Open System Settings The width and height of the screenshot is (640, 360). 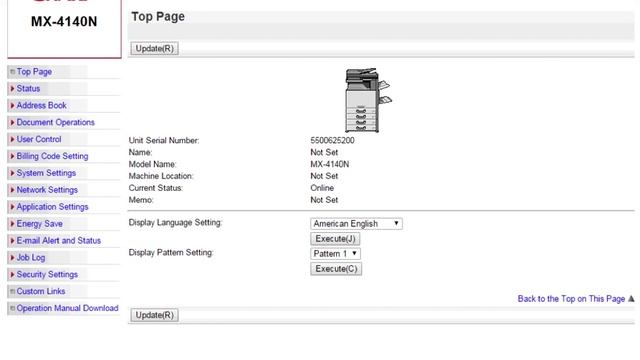click(x=46, y=173)
